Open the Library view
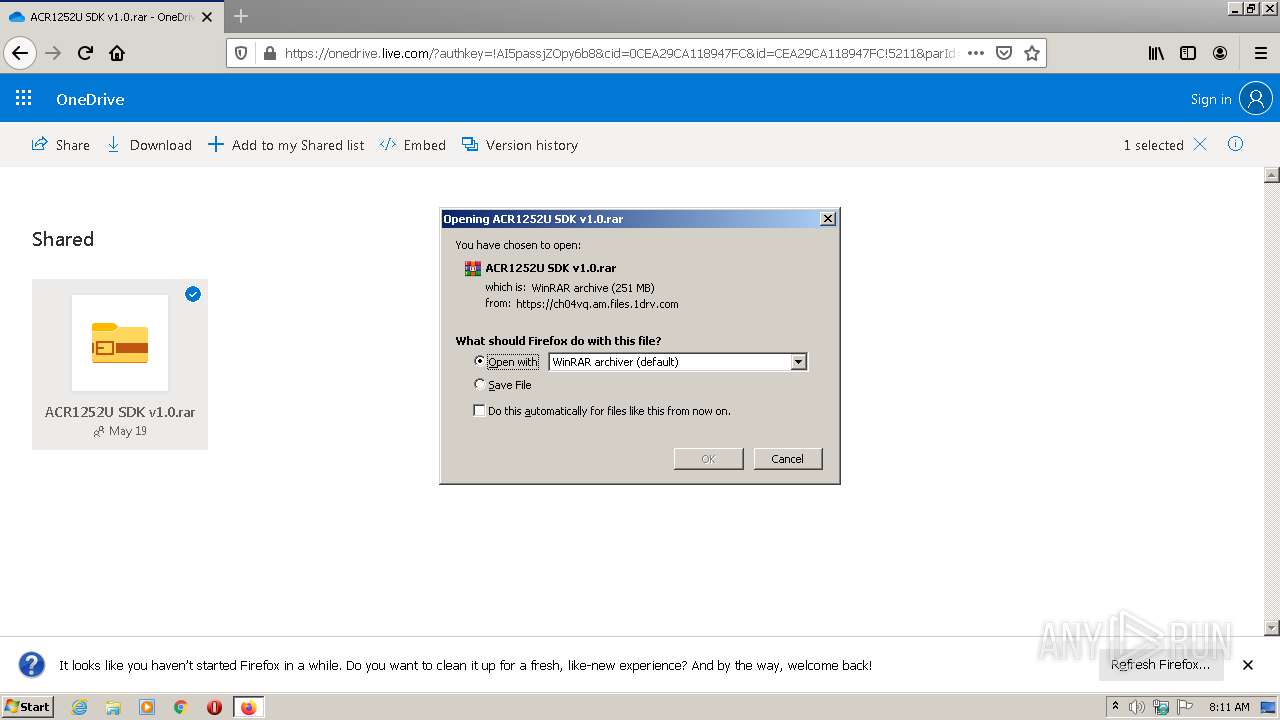The image size is (1280, 720). [1156, 53]
